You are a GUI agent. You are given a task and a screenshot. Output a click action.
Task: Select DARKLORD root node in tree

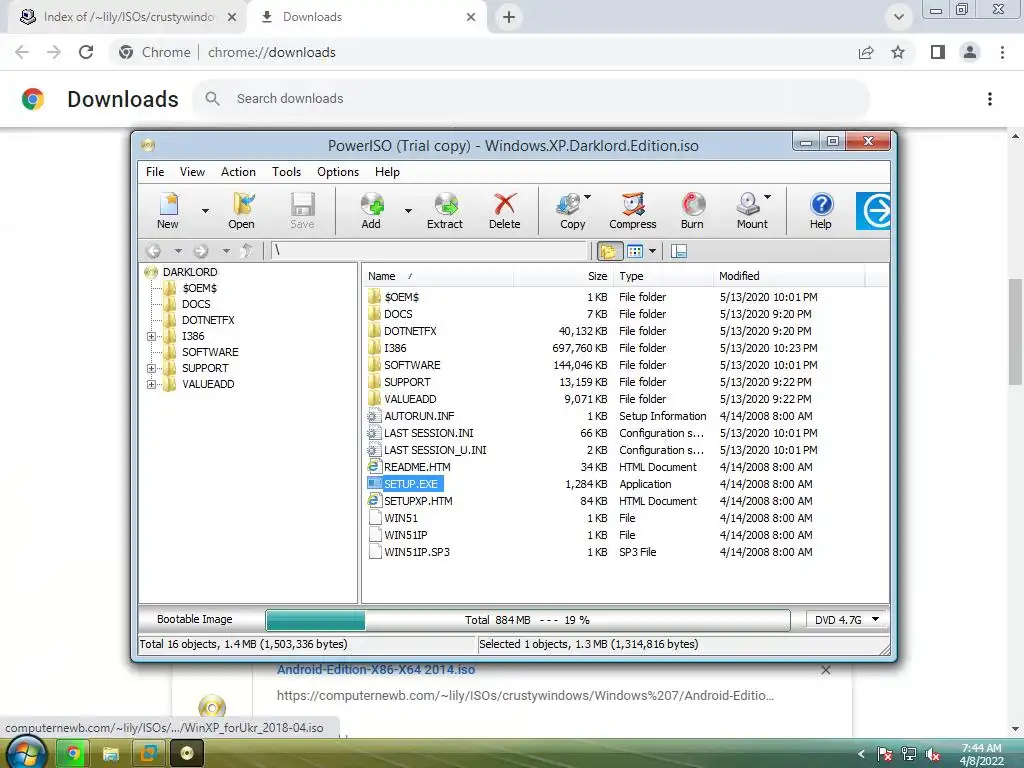click(x=190, y=272)
